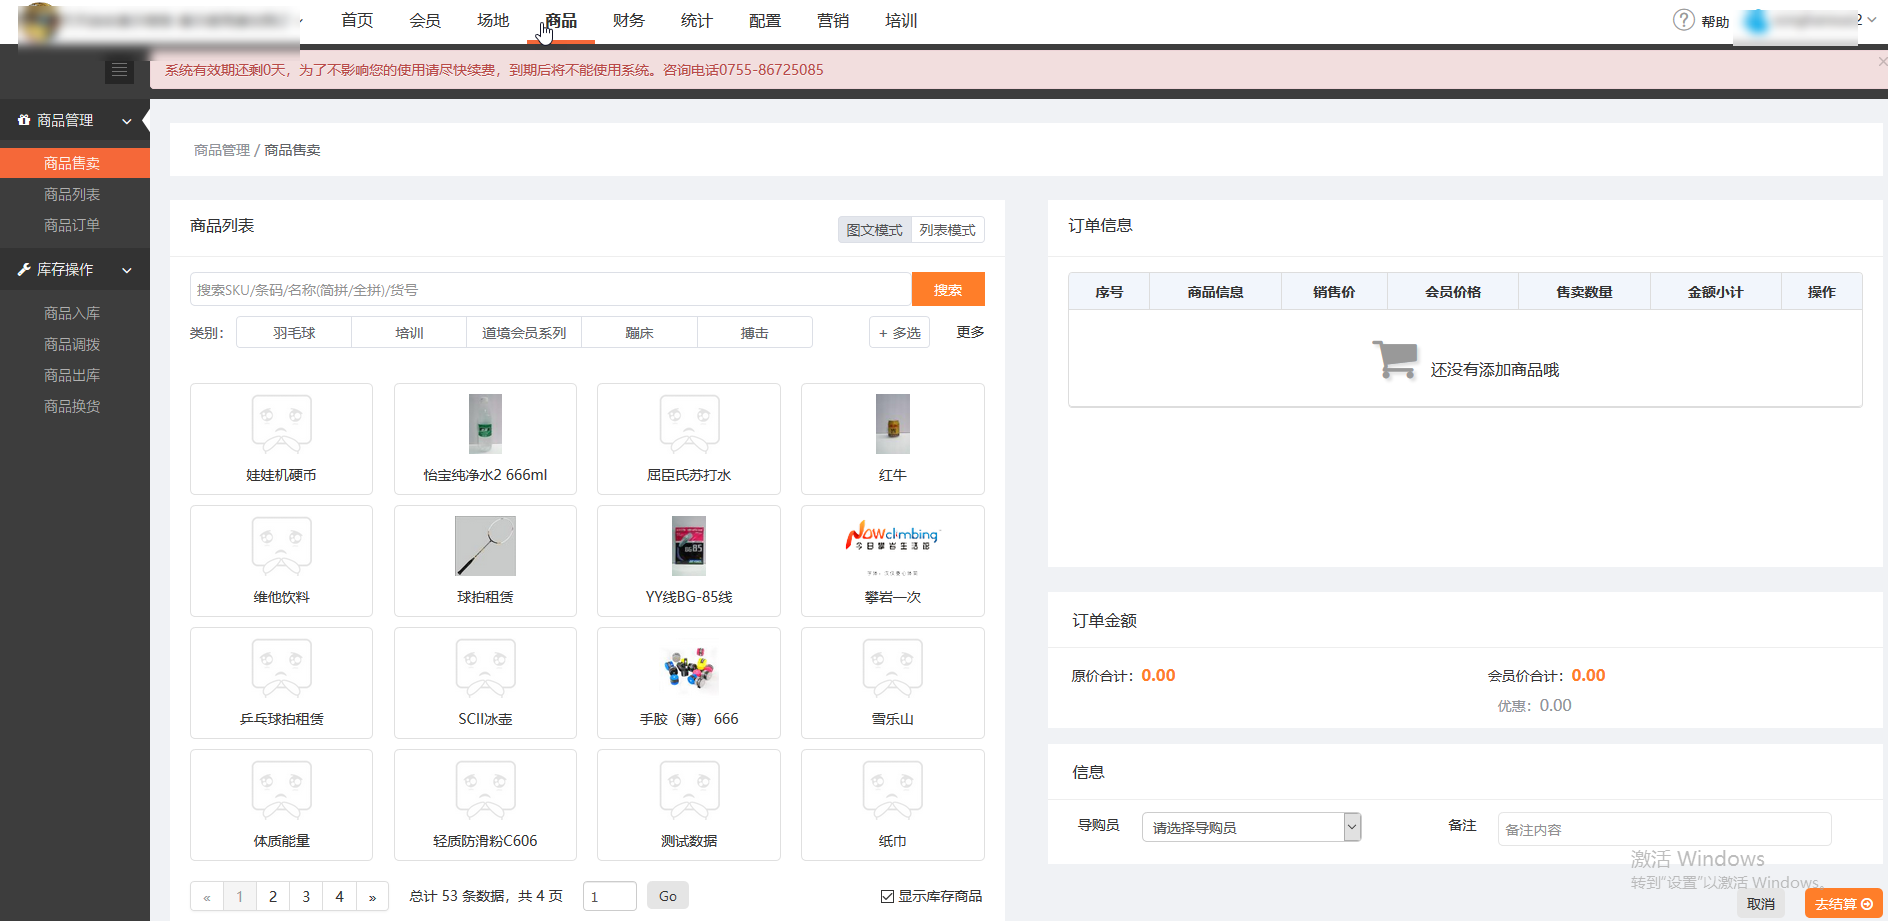
Task: Switch to 图文模式 view
Action: coord(875,230)
